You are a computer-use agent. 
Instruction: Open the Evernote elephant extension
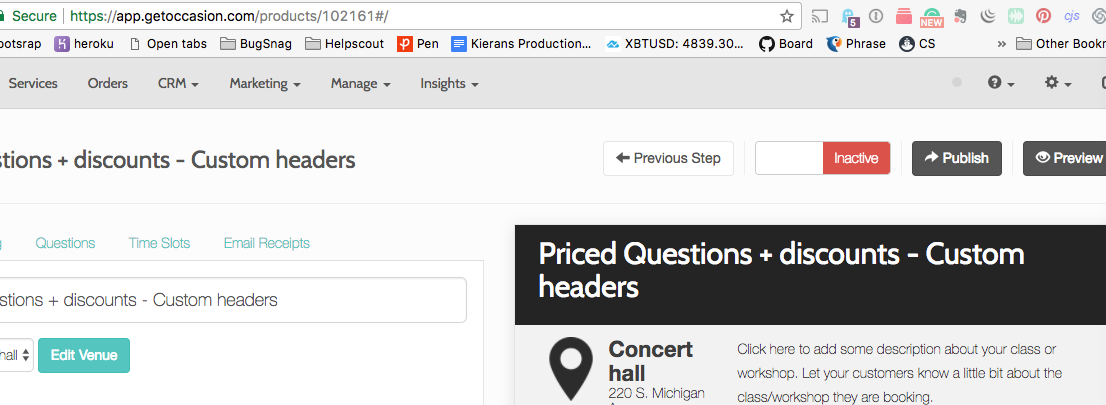(959, 16)
